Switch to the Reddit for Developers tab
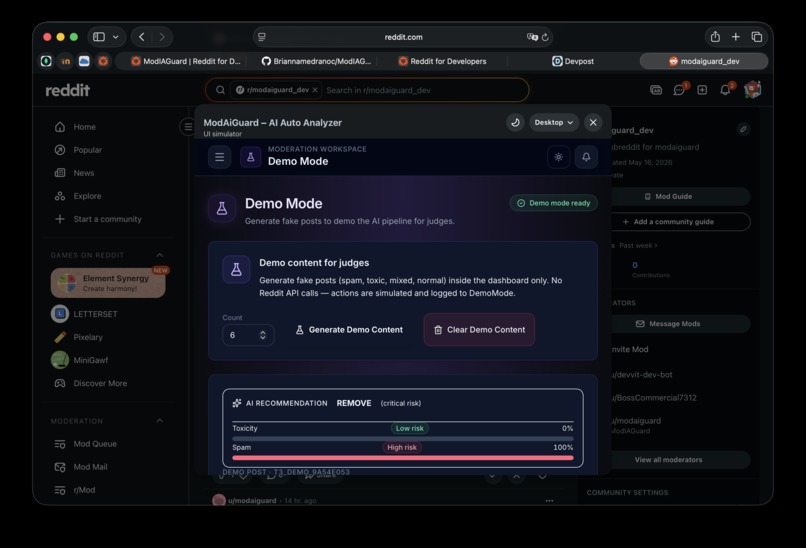The width and height of the screenshot is (806, 548). pyautogui.click(x=443, y=61)
